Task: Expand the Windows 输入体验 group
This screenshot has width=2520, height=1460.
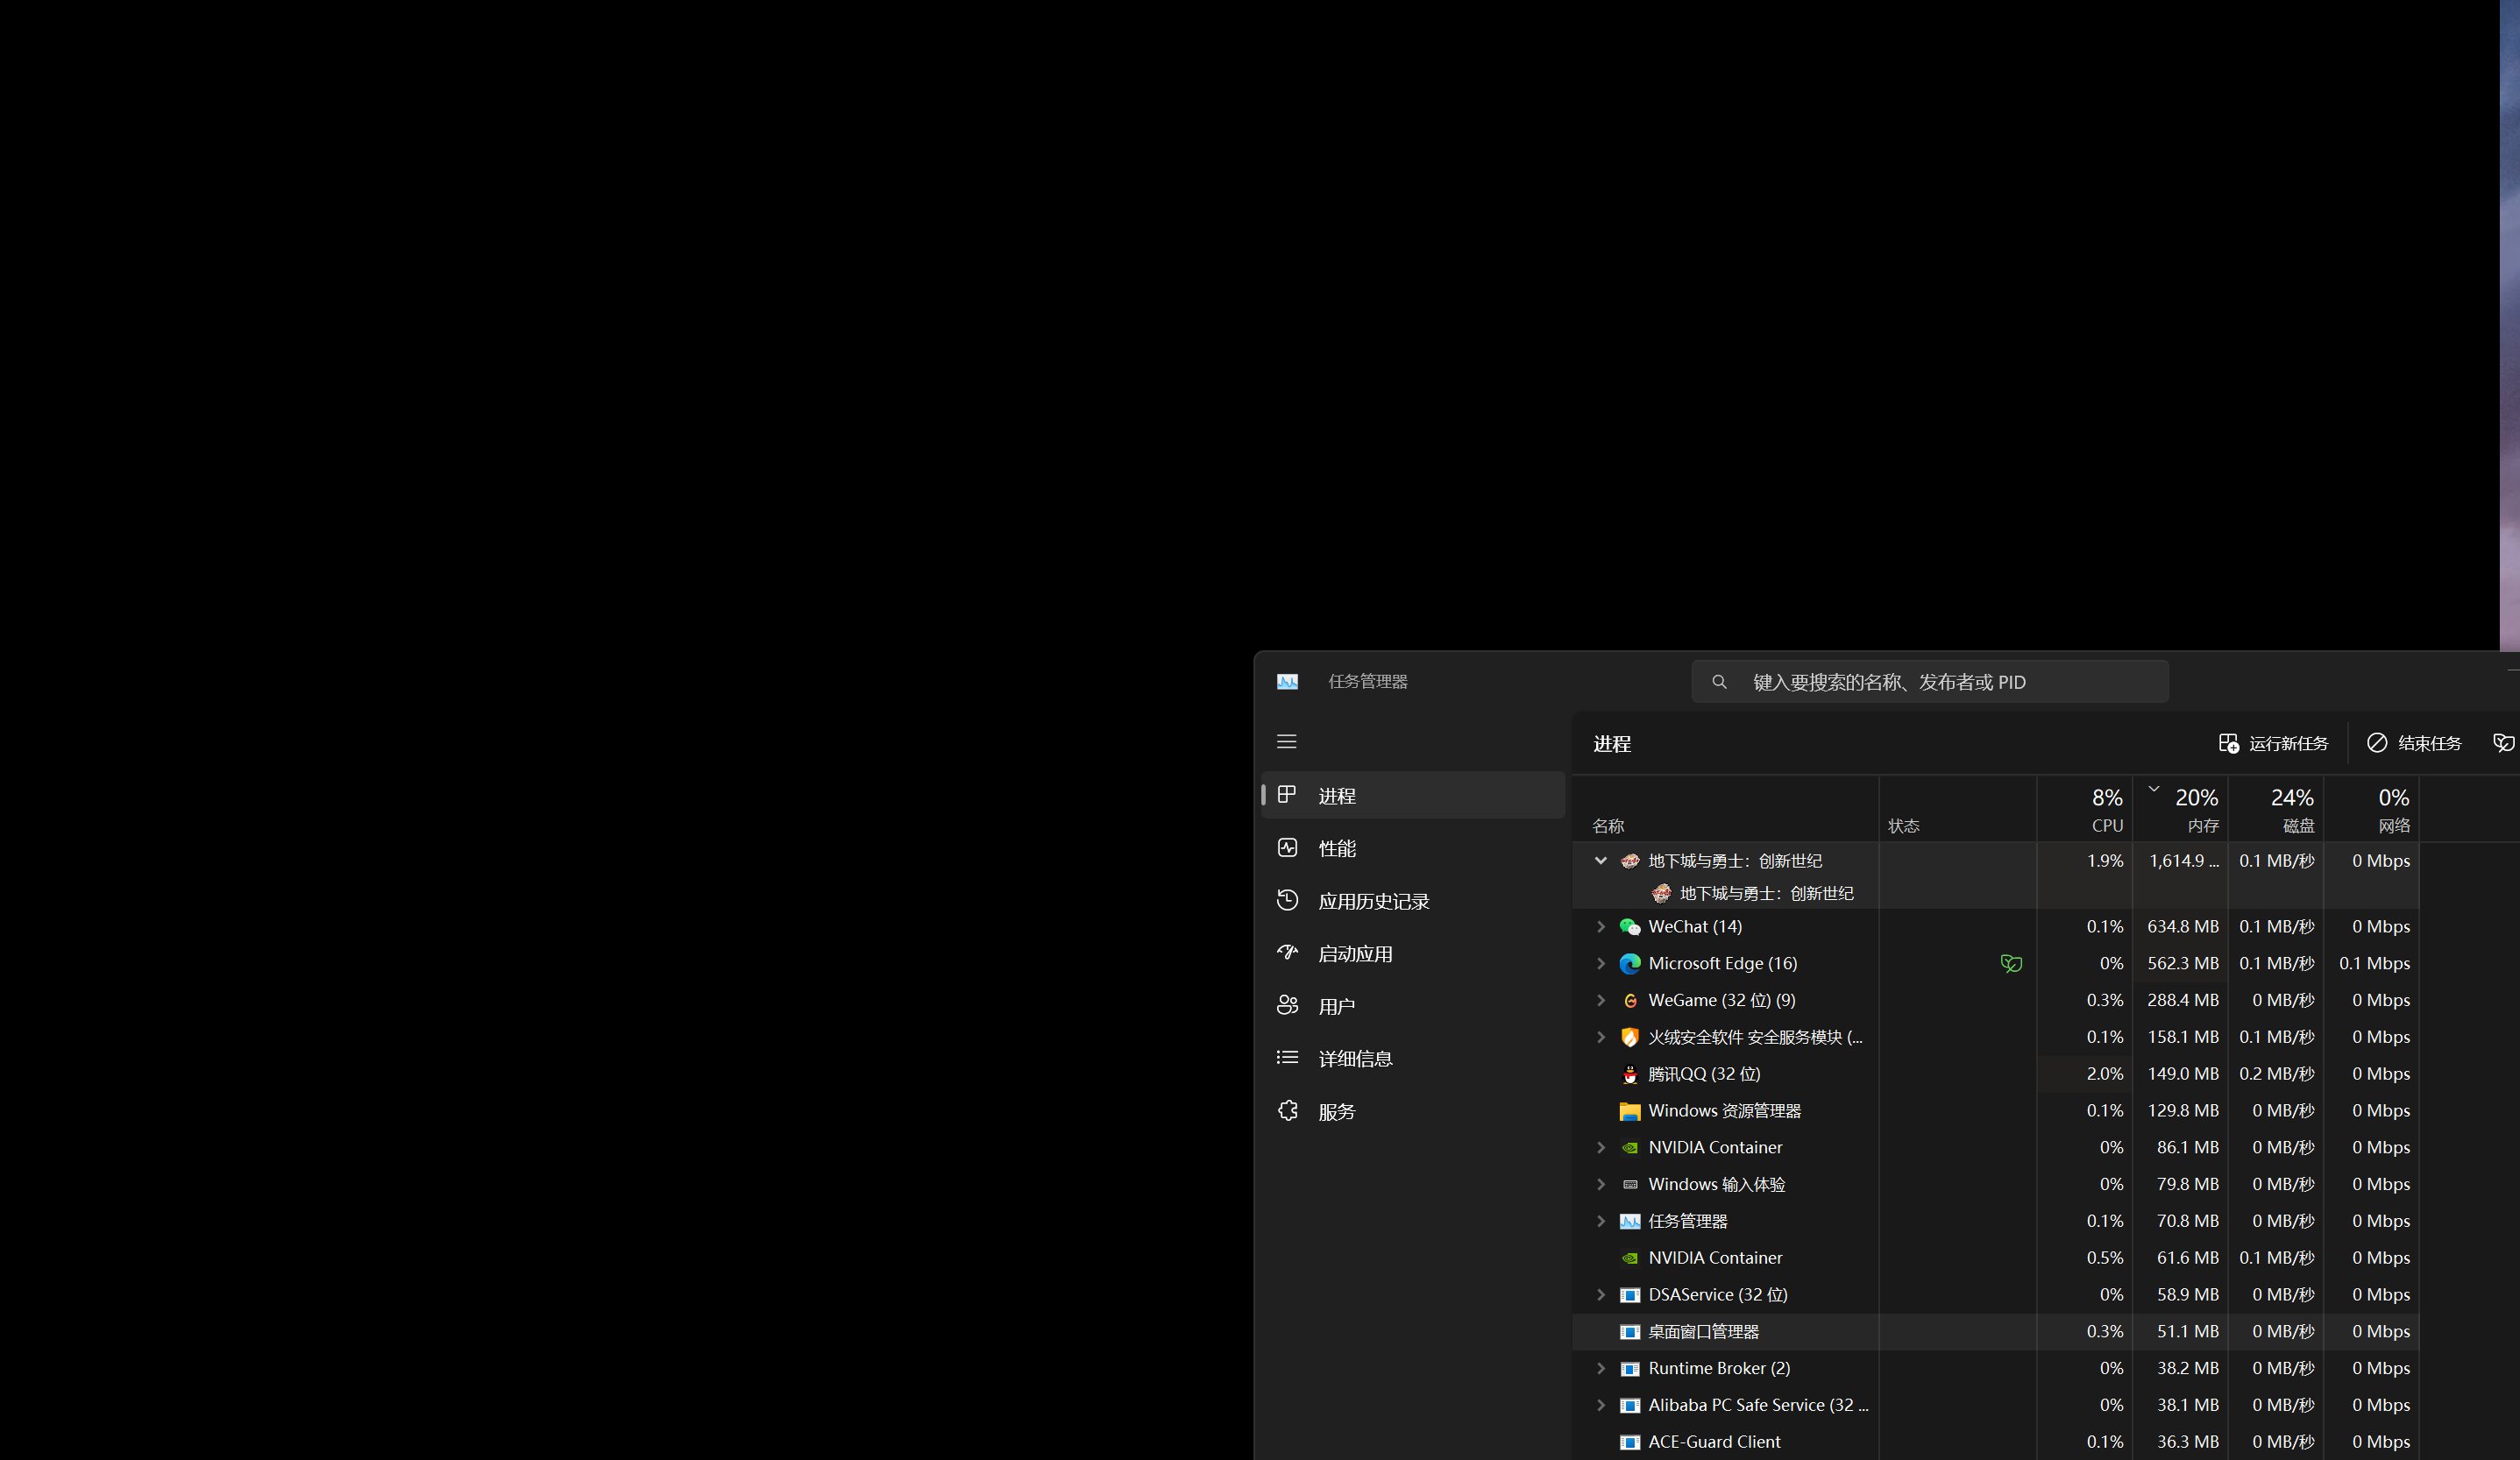Action: click(x=1600, y=1185)
